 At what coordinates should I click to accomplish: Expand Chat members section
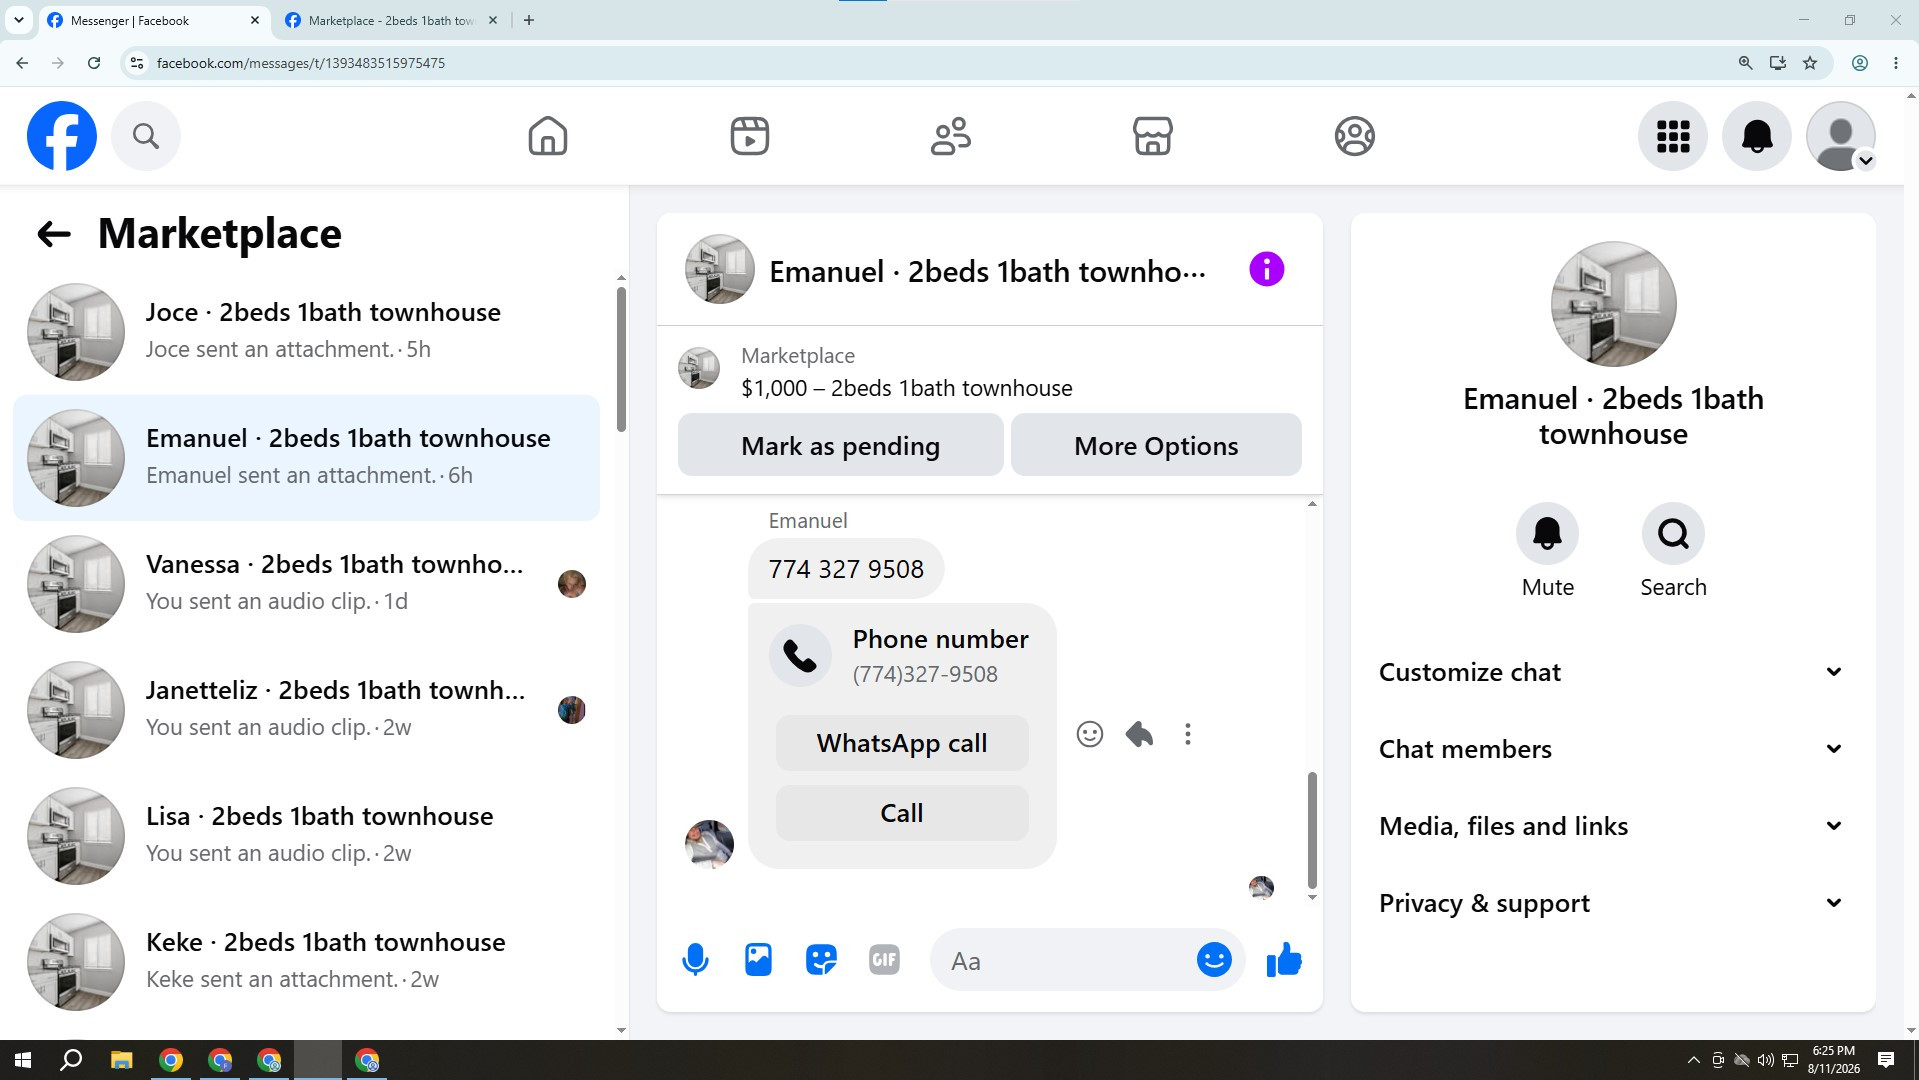click(x=1612, y=750)
